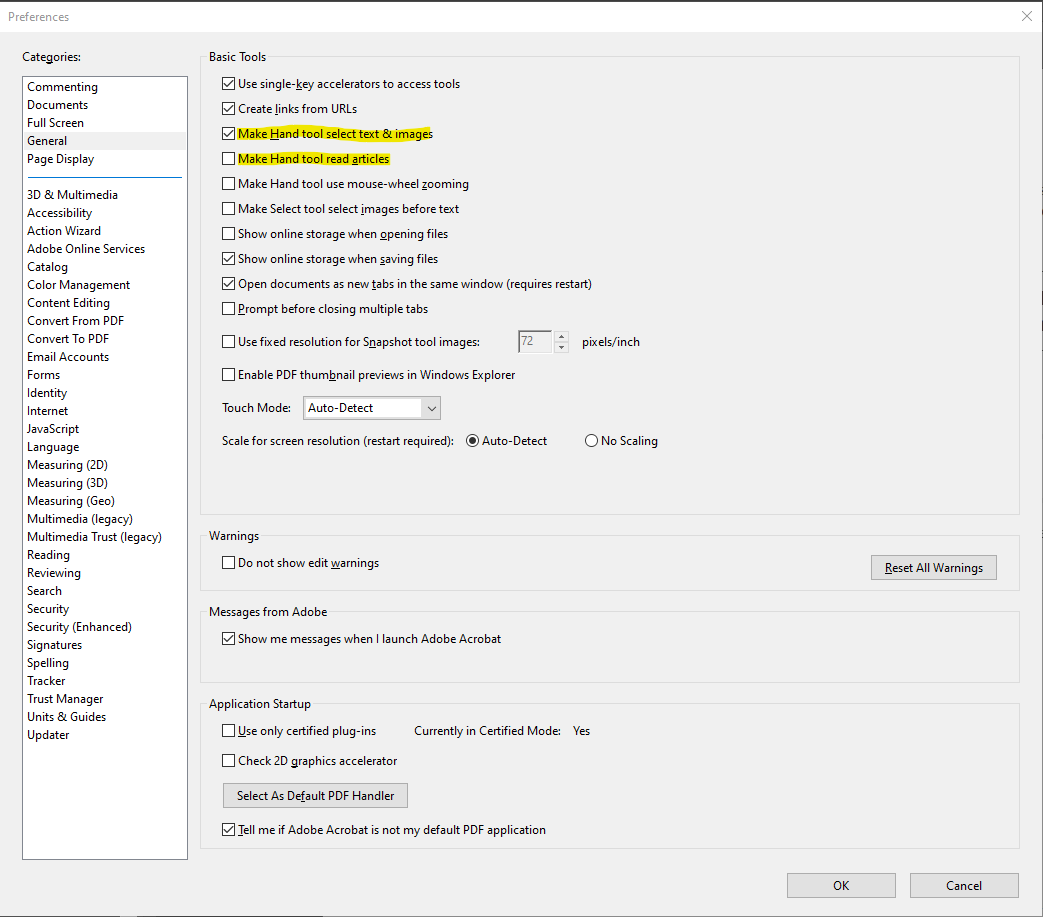Viewport: 1043px width, 917px height.
Task: Select General category
Action: (104, 141)
